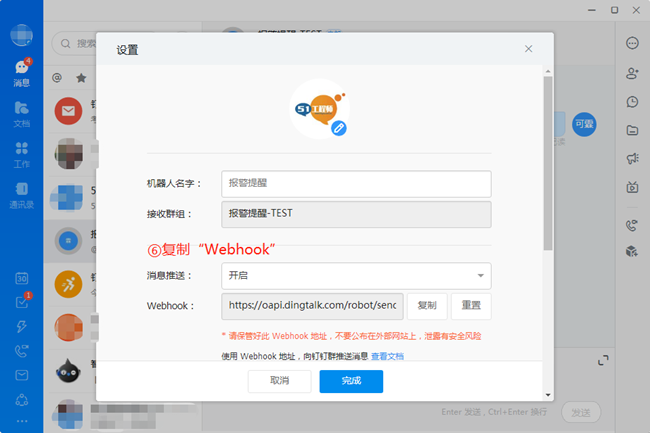Viewport: 650px width, 433px height.
Task: Click the phone call icon in right panel
Action: (632, 225)
